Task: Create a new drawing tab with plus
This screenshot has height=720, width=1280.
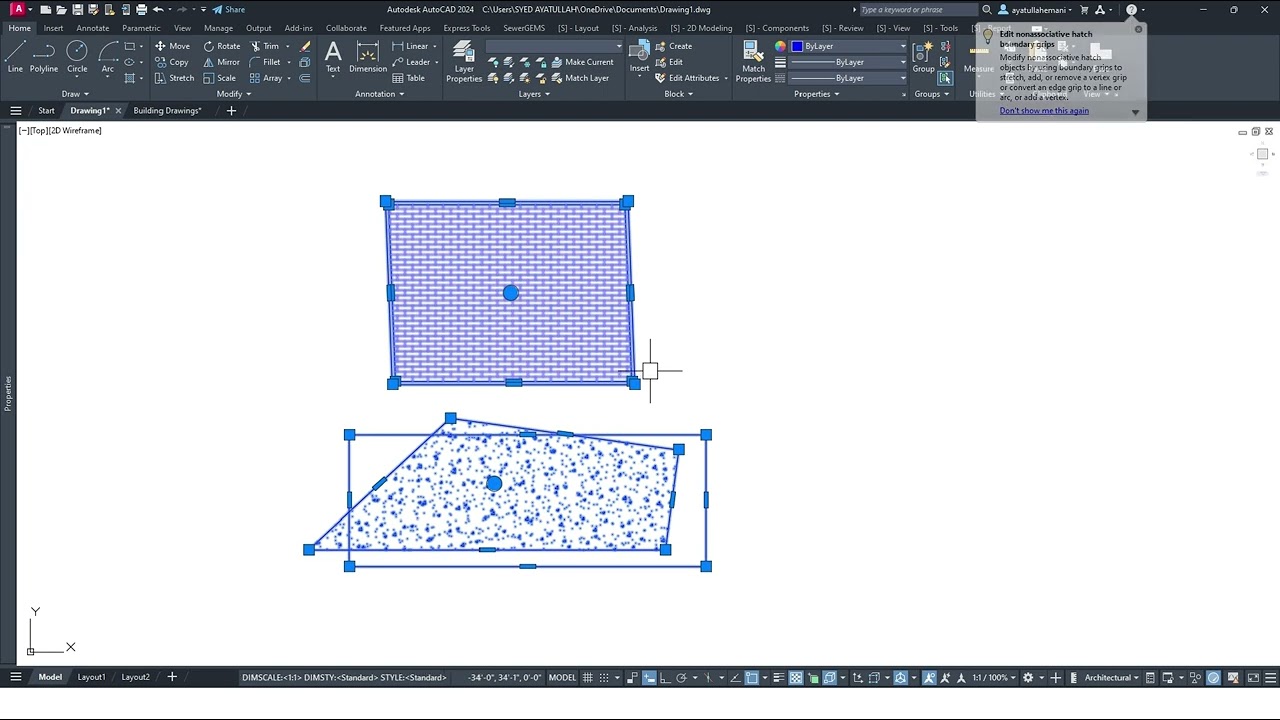Action: point(231,110)
